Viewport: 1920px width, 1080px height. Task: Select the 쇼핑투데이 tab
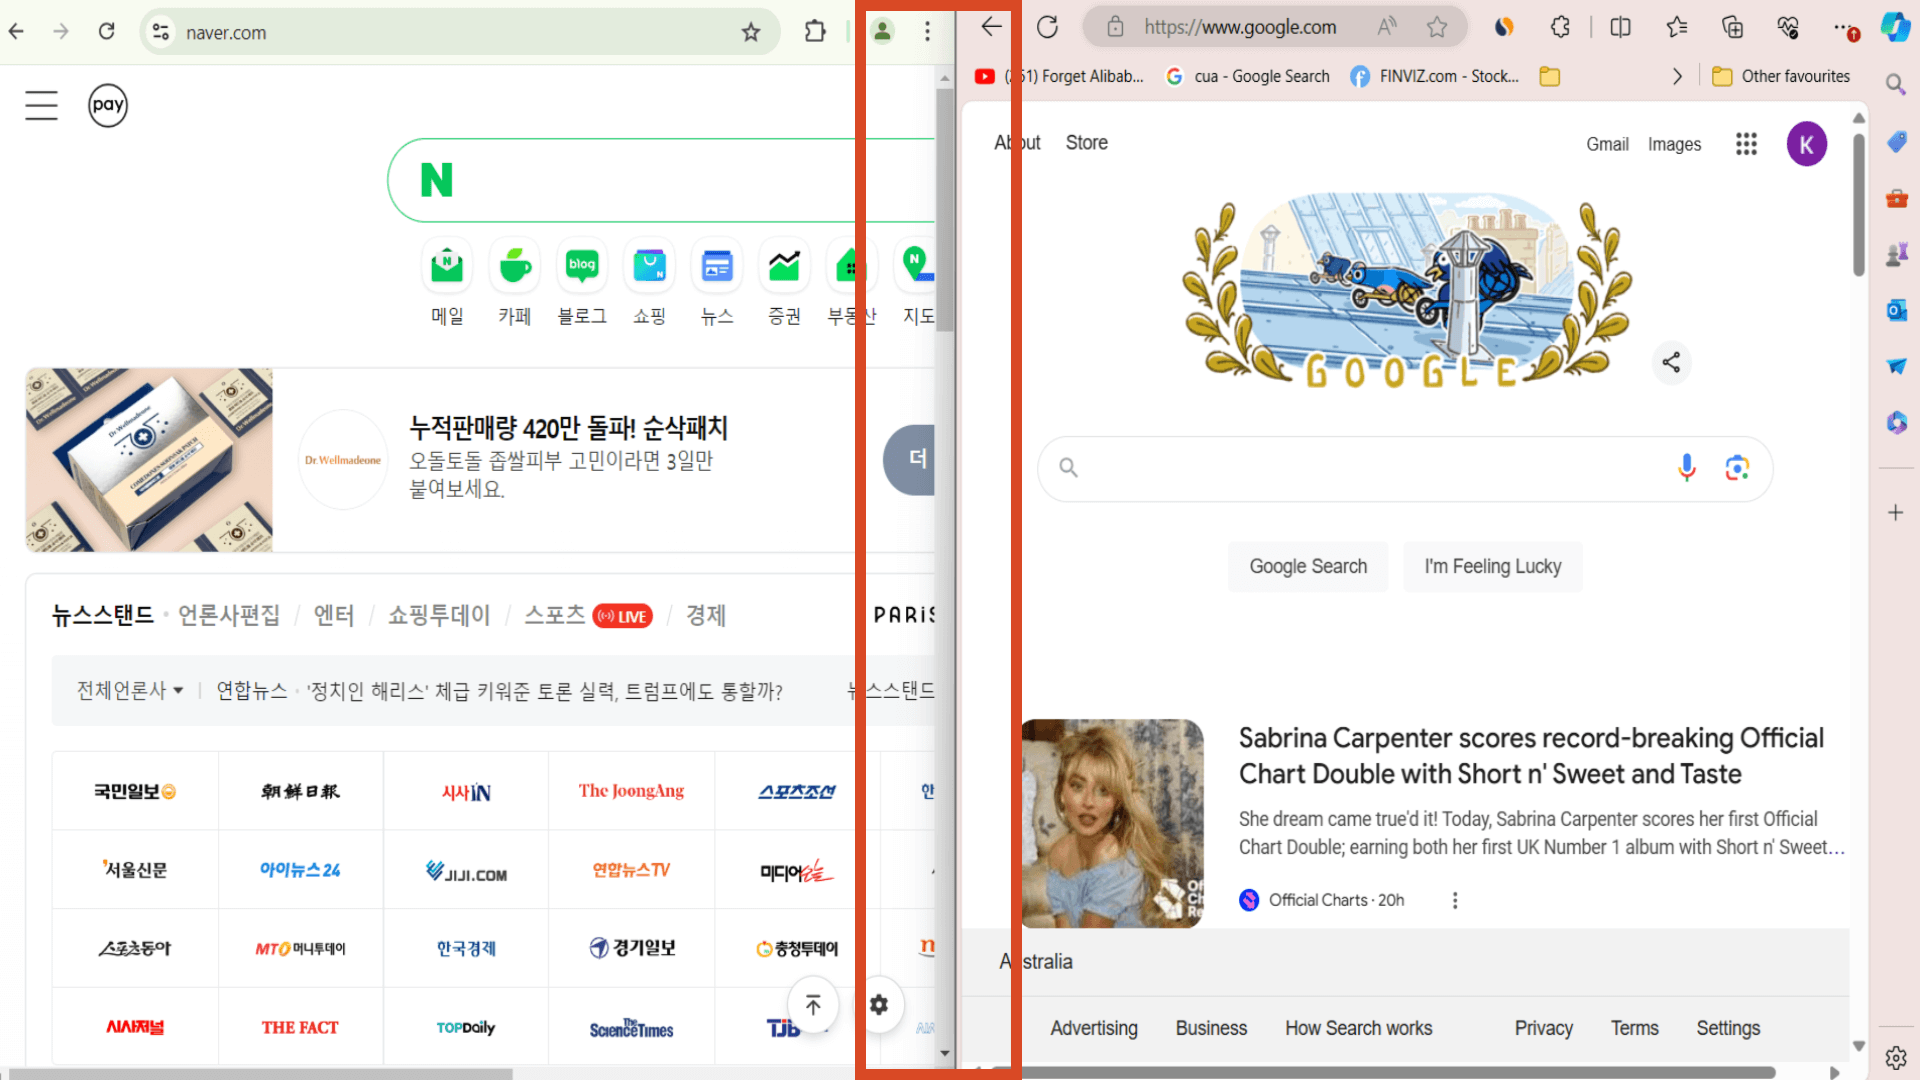tap(439, 615)
